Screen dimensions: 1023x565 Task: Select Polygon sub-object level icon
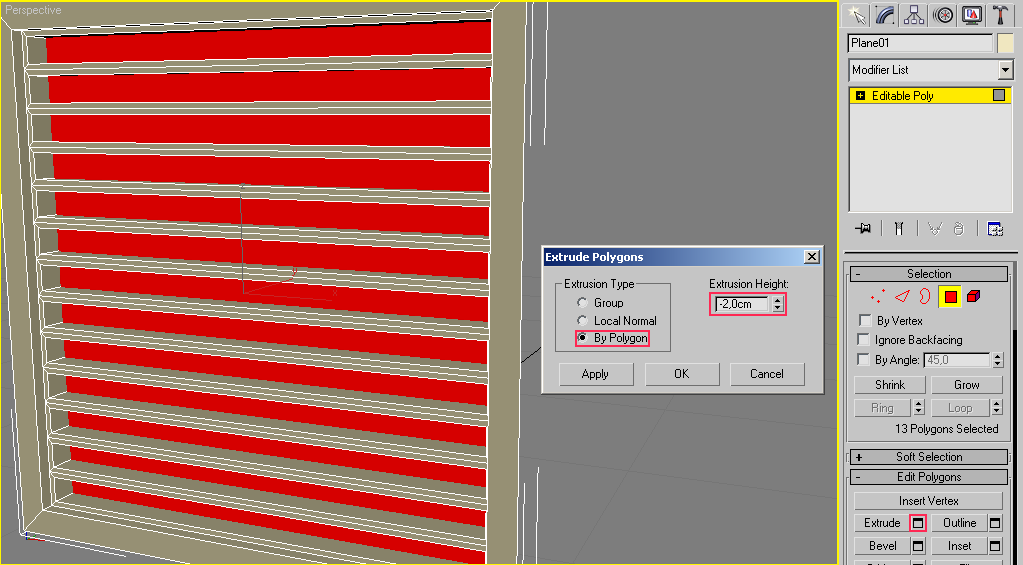pyautogui.click(x=951, y=297)
